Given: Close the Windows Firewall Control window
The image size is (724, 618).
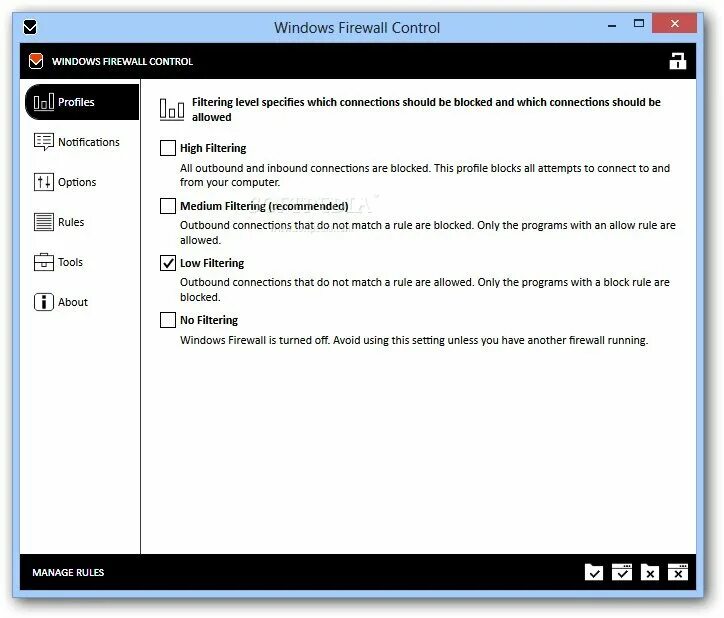Looking at the screenshot, I should tap(675, 23).
